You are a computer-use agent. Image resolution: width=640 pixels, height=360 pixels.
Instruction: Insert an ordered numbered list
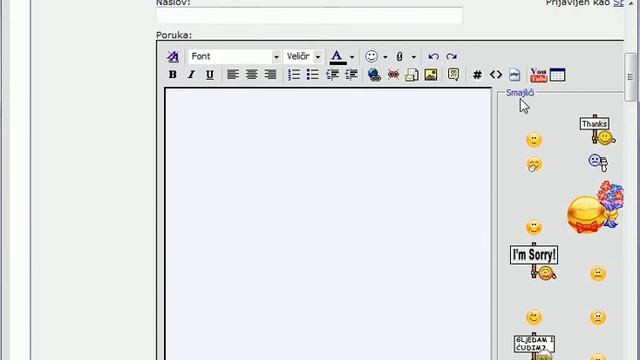click(294, 75)
